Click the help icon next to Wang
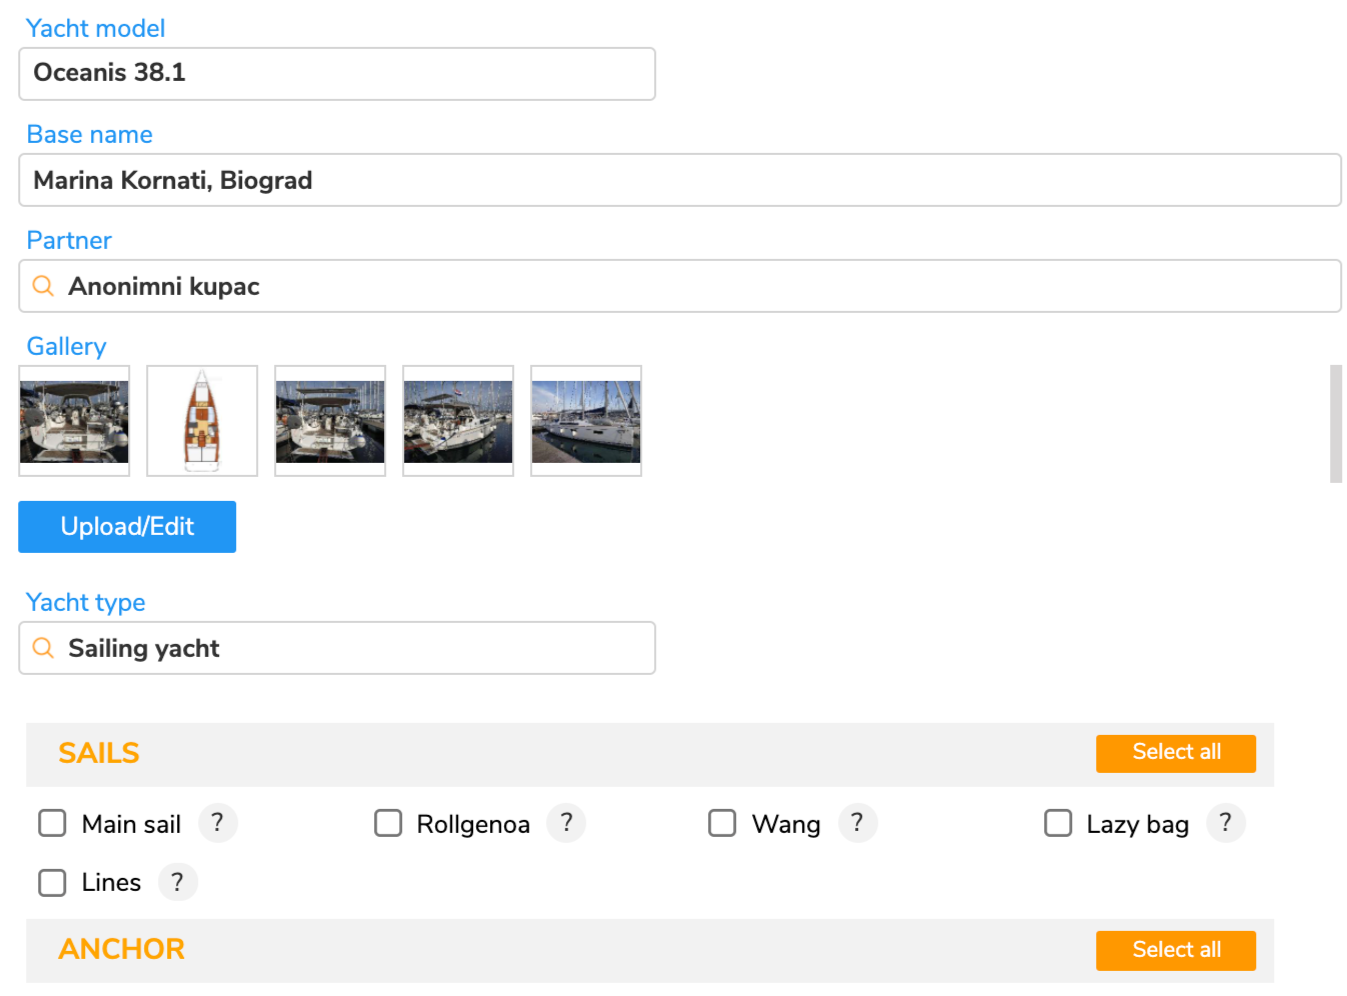The width and height of the screenshot is (1347, 996). [857, 823]
